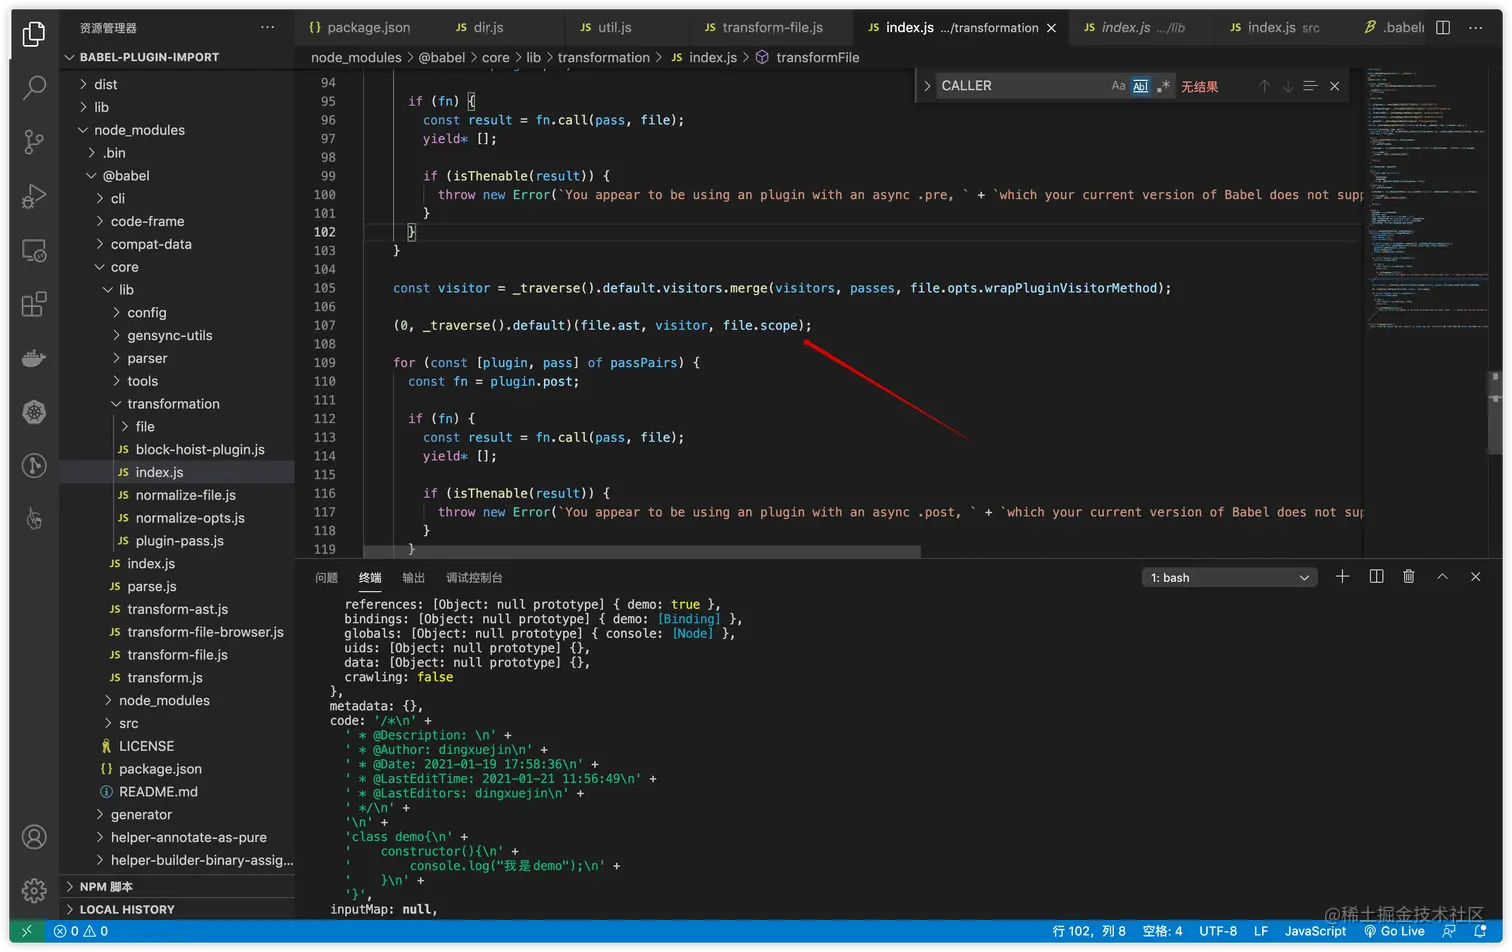Click the horizontal scrollbar of editor
The width and height of the screenshot is (1512, 952).
pyautogui.click(x=641, y=552)
